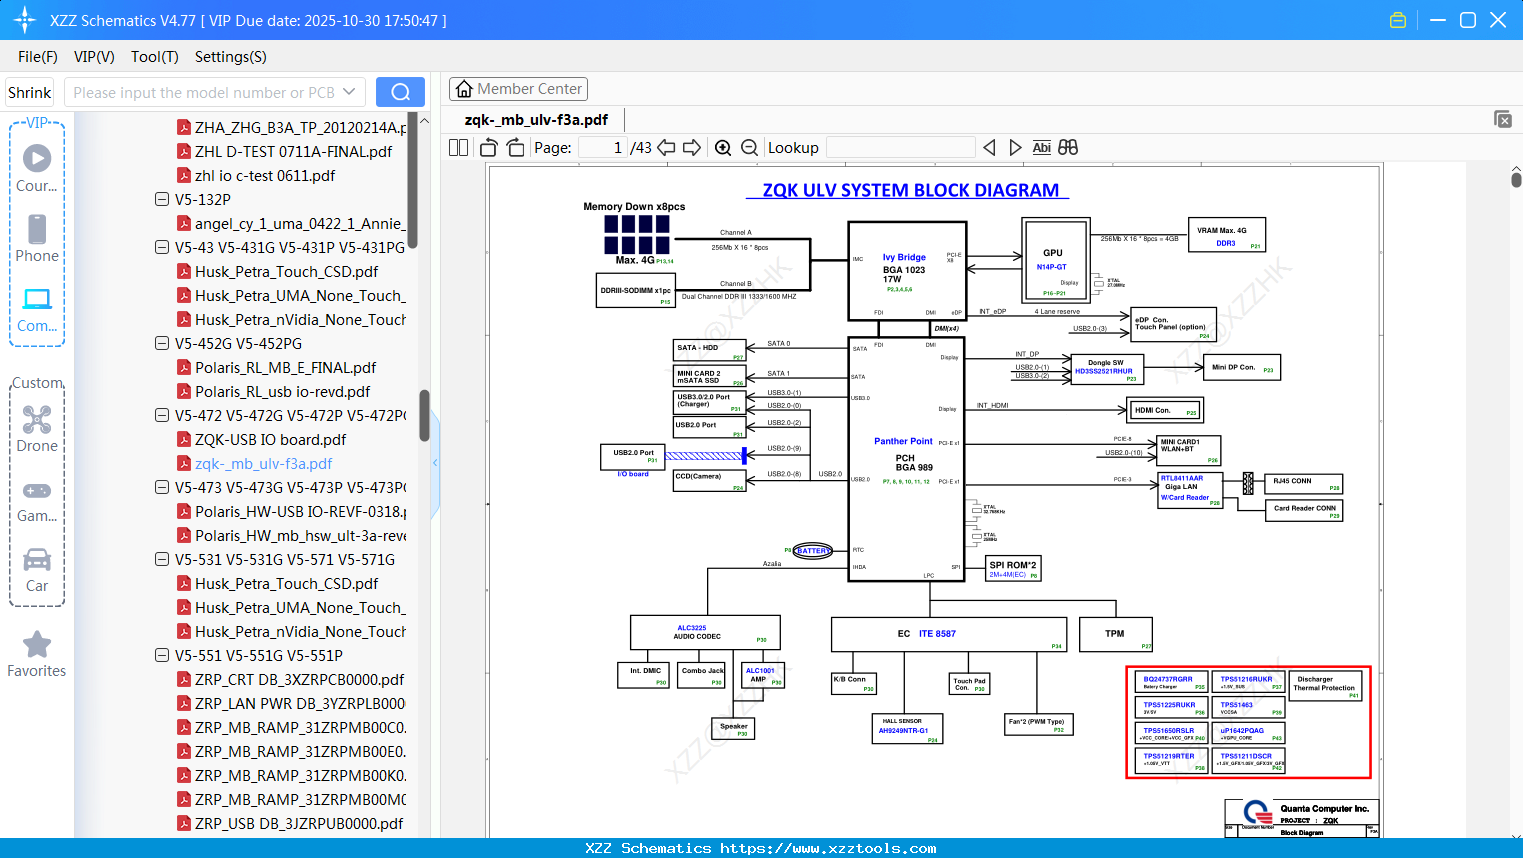The width and height of the screenshot is (1523, 858).
Task: Click the file tree scroll-up arrow
Action: (x=424, y=120)
